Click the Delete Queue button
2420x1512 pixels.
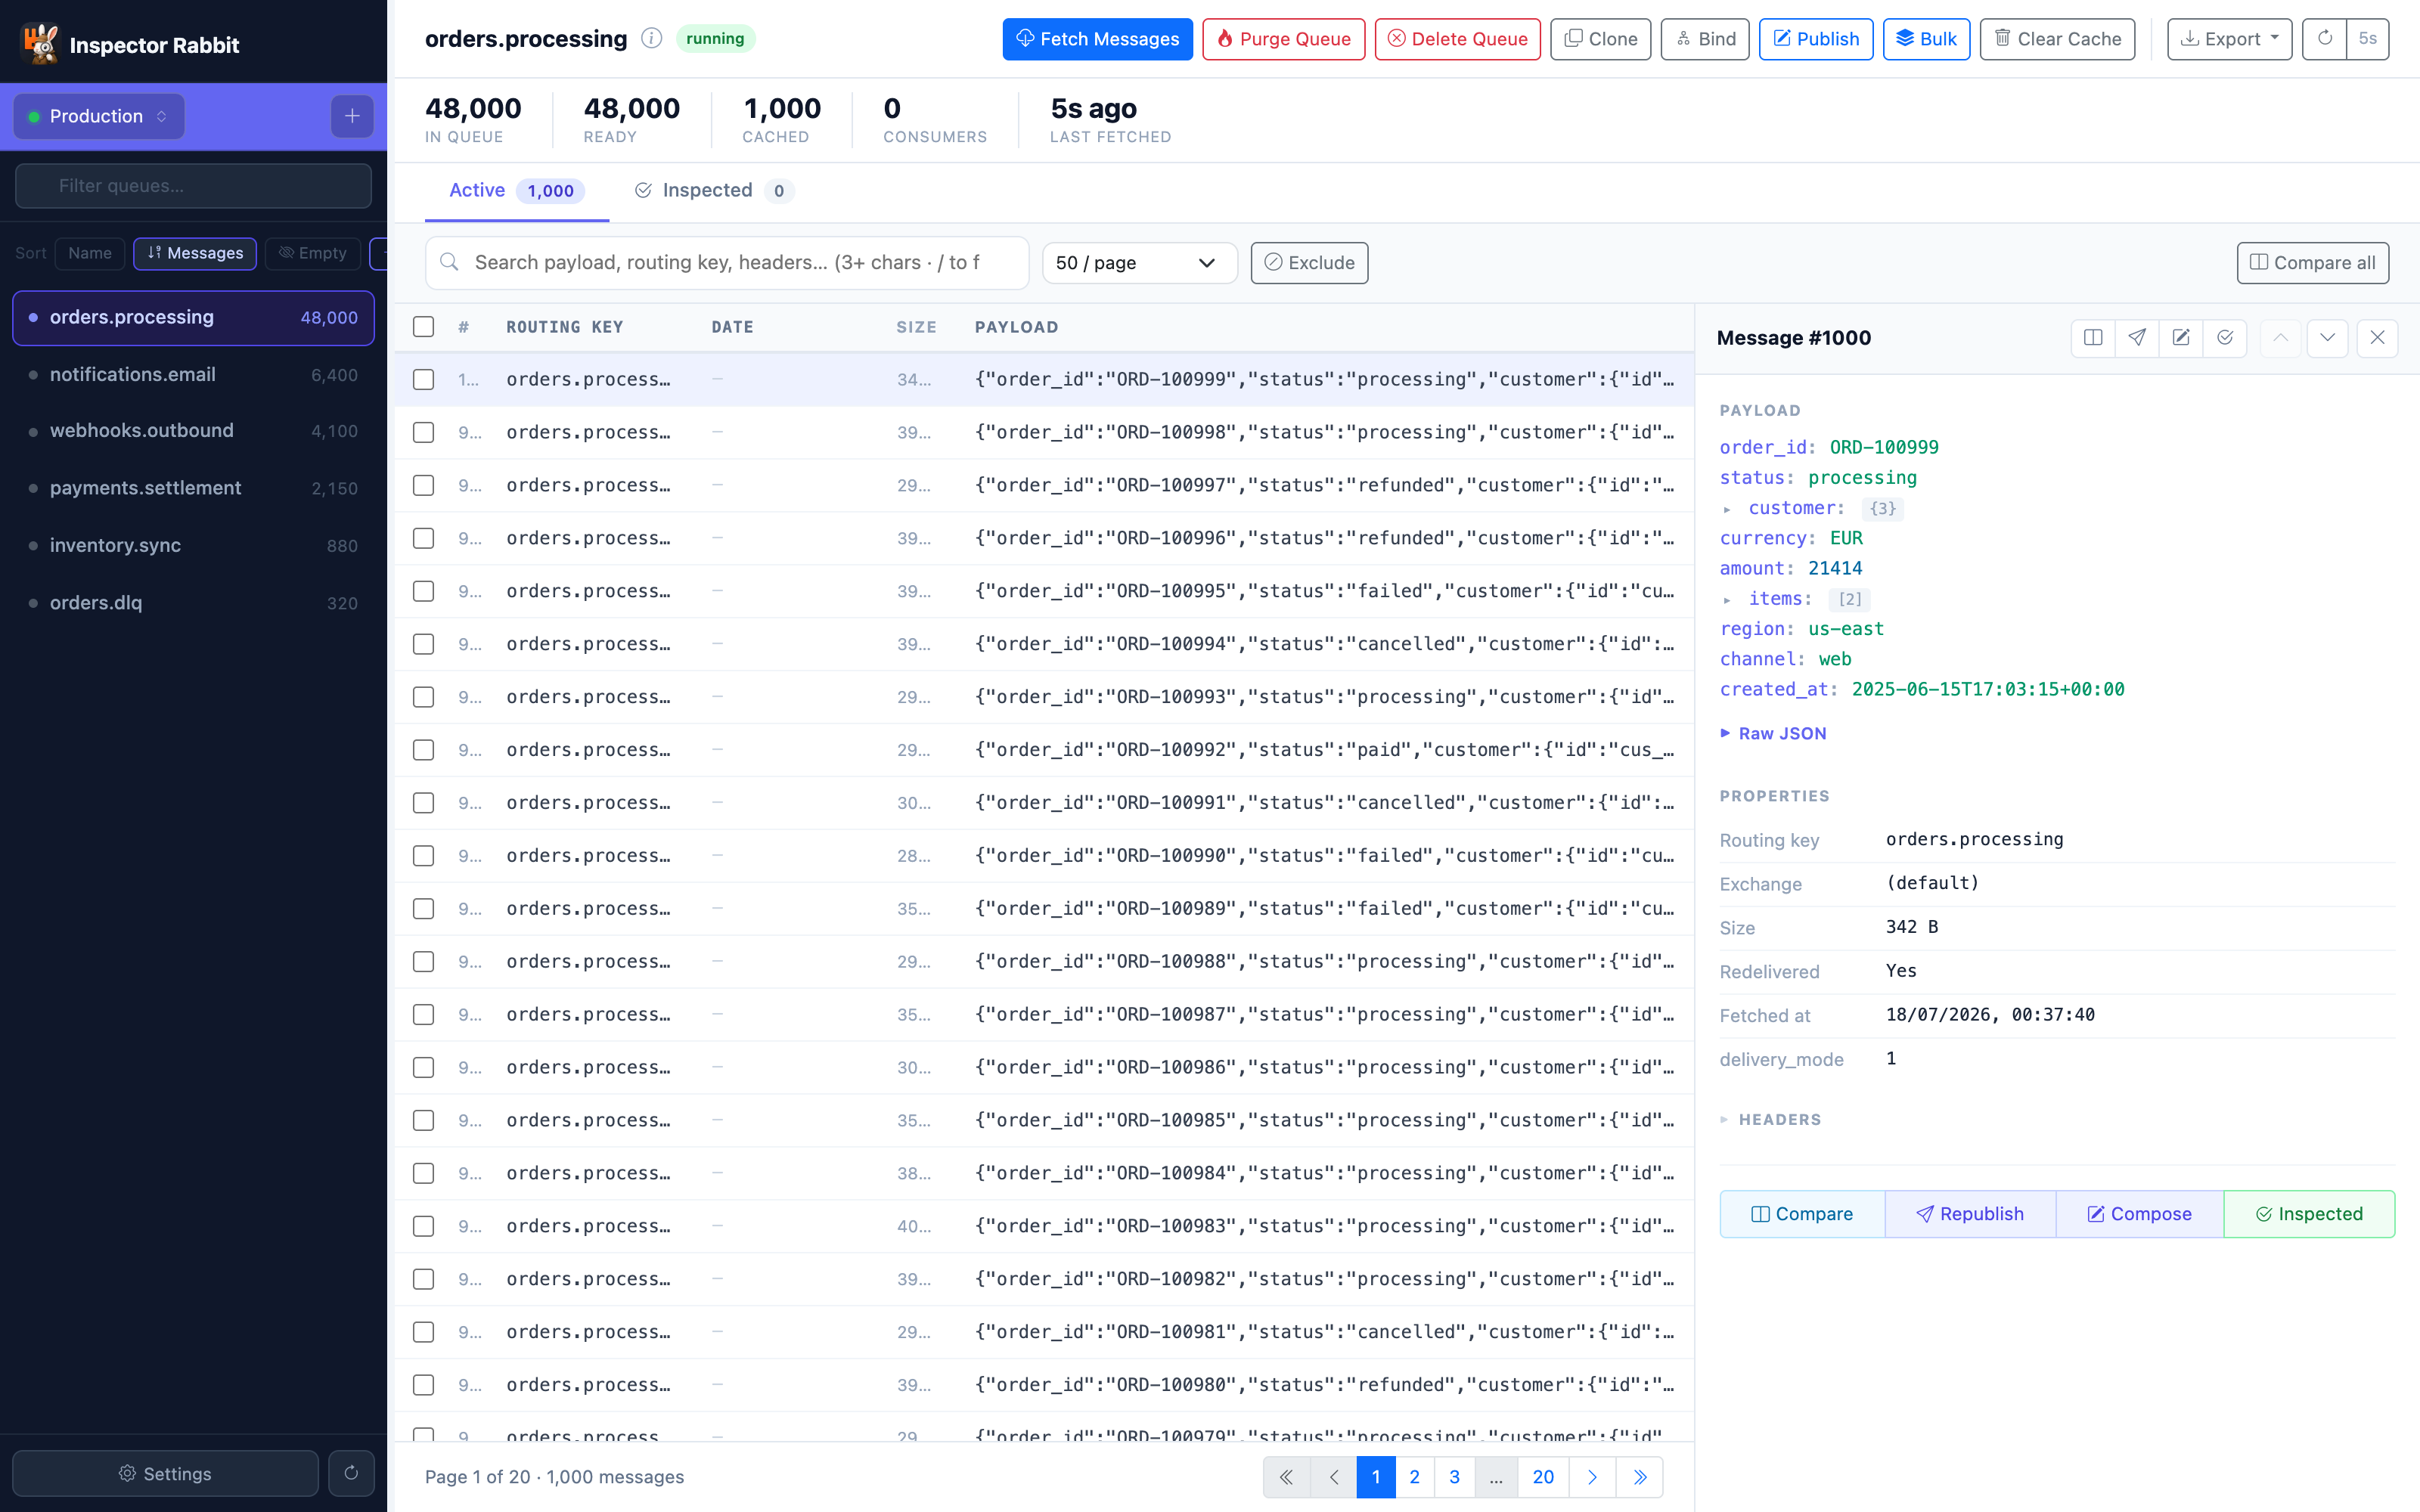pos(1457,39)
